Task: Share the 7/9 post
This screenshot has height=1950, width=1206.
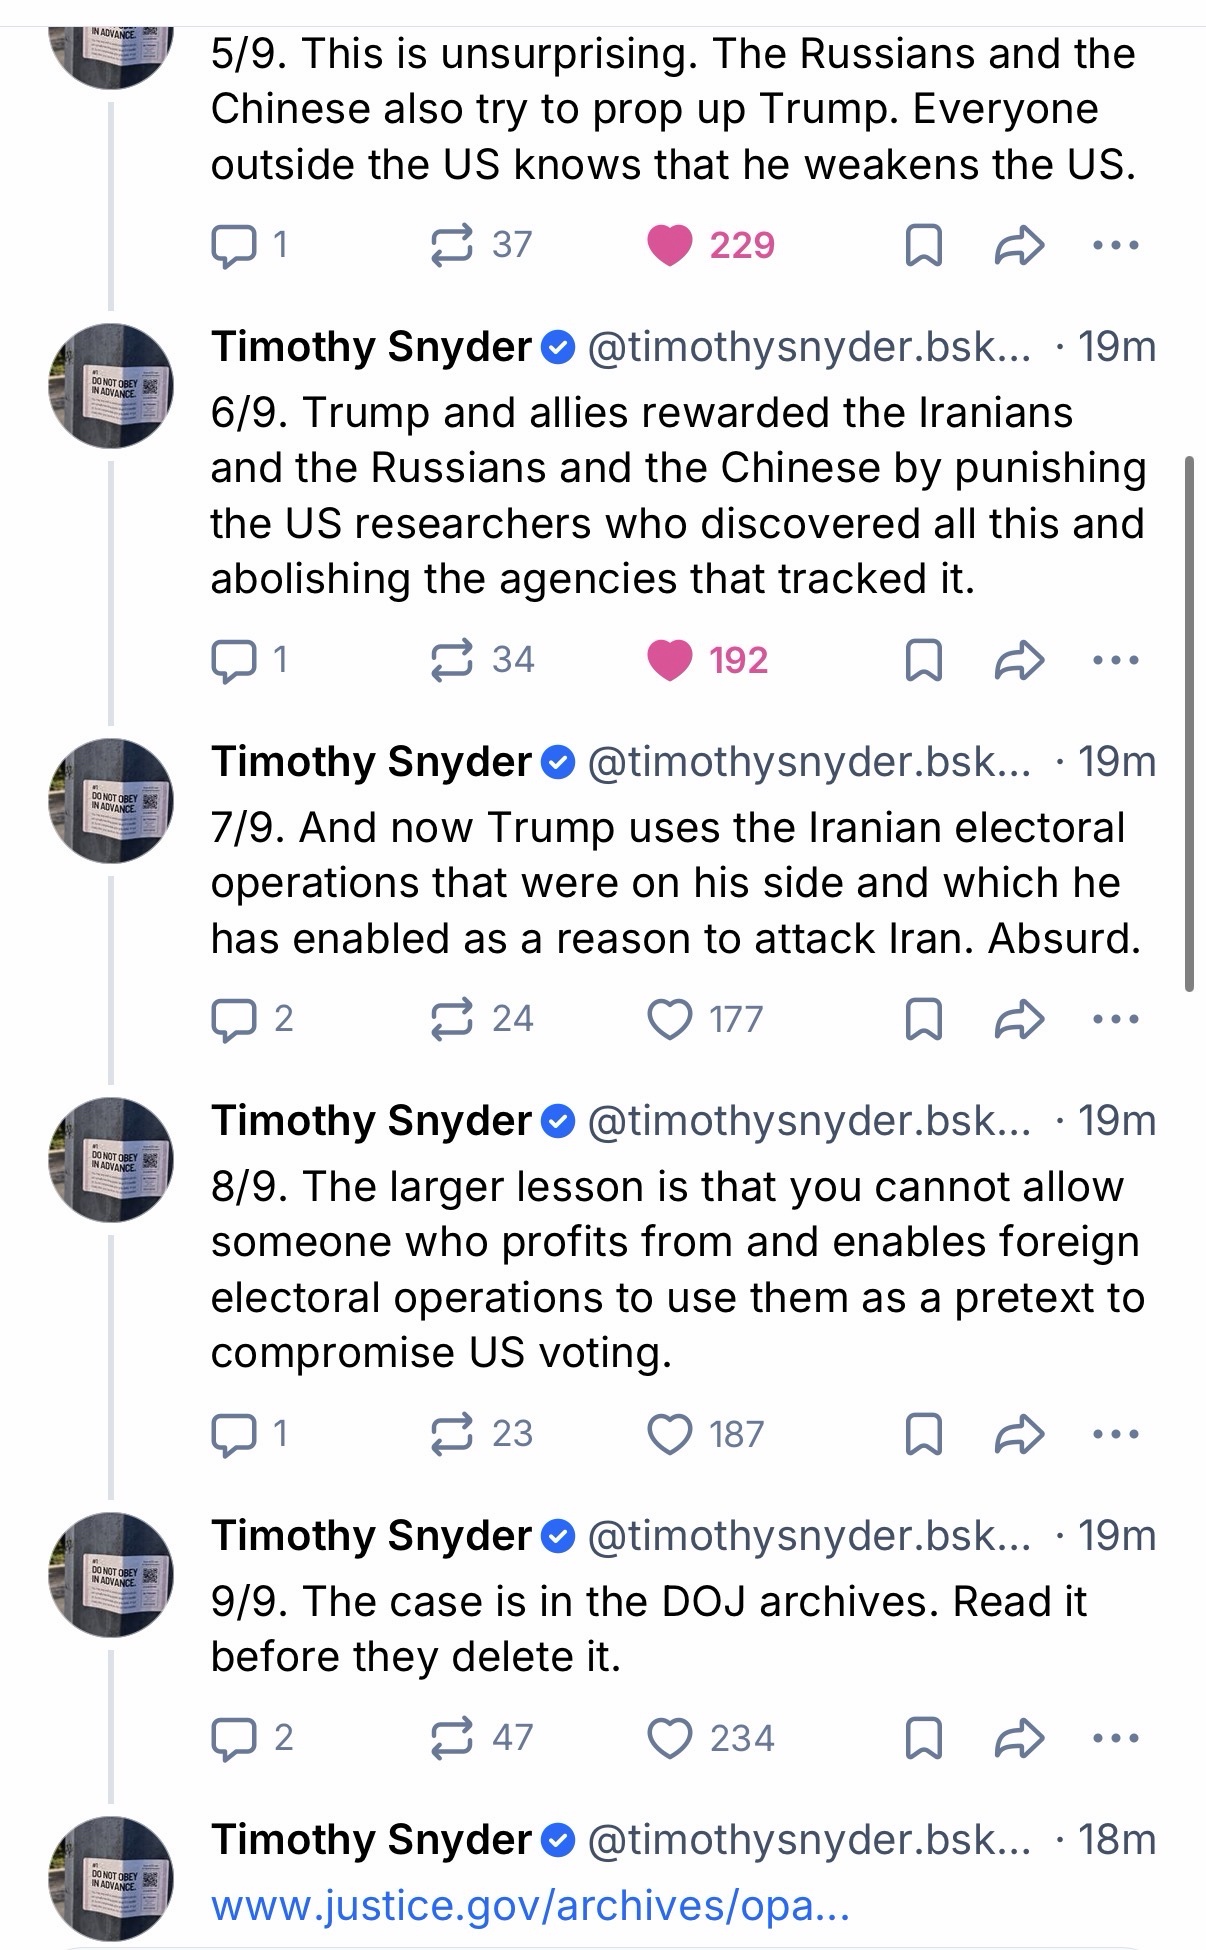Action: click(1019, 1019)
